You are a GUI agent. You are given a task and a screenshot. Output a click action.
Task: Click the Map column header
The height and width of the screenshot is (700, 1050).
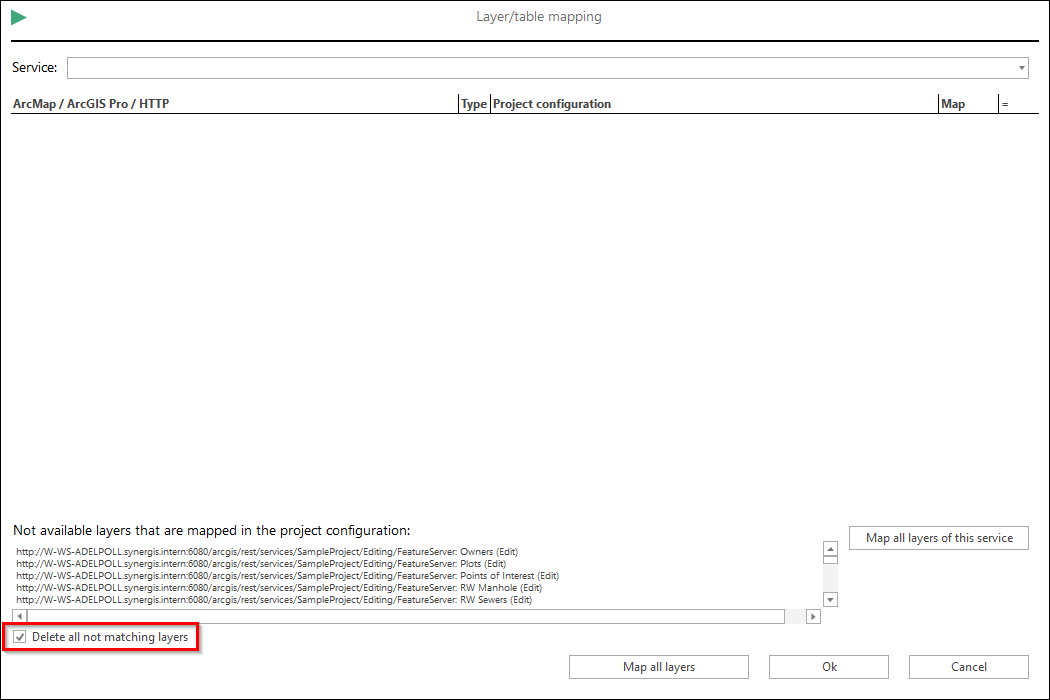(x=968, y=104)
